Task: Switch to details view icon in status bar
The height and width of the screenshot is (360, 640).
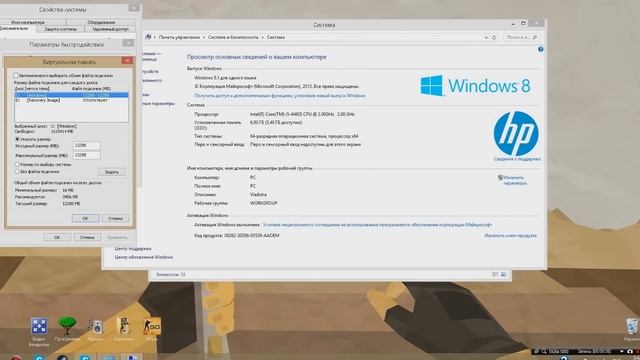Action: point(495,274)
